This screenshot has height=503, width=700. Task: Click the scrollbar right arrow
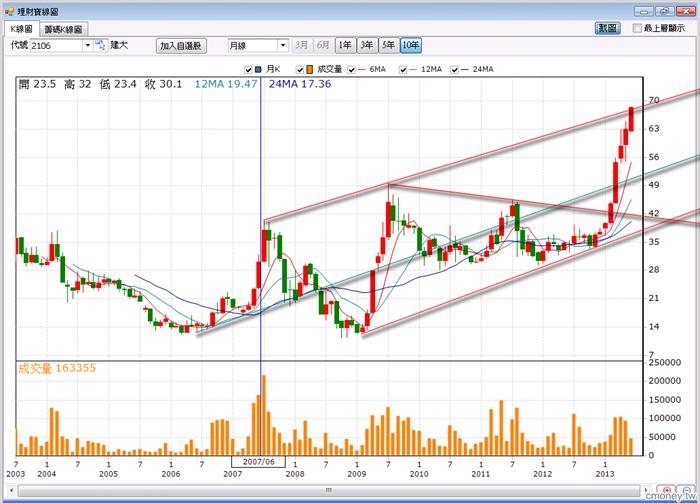(645, 491)
